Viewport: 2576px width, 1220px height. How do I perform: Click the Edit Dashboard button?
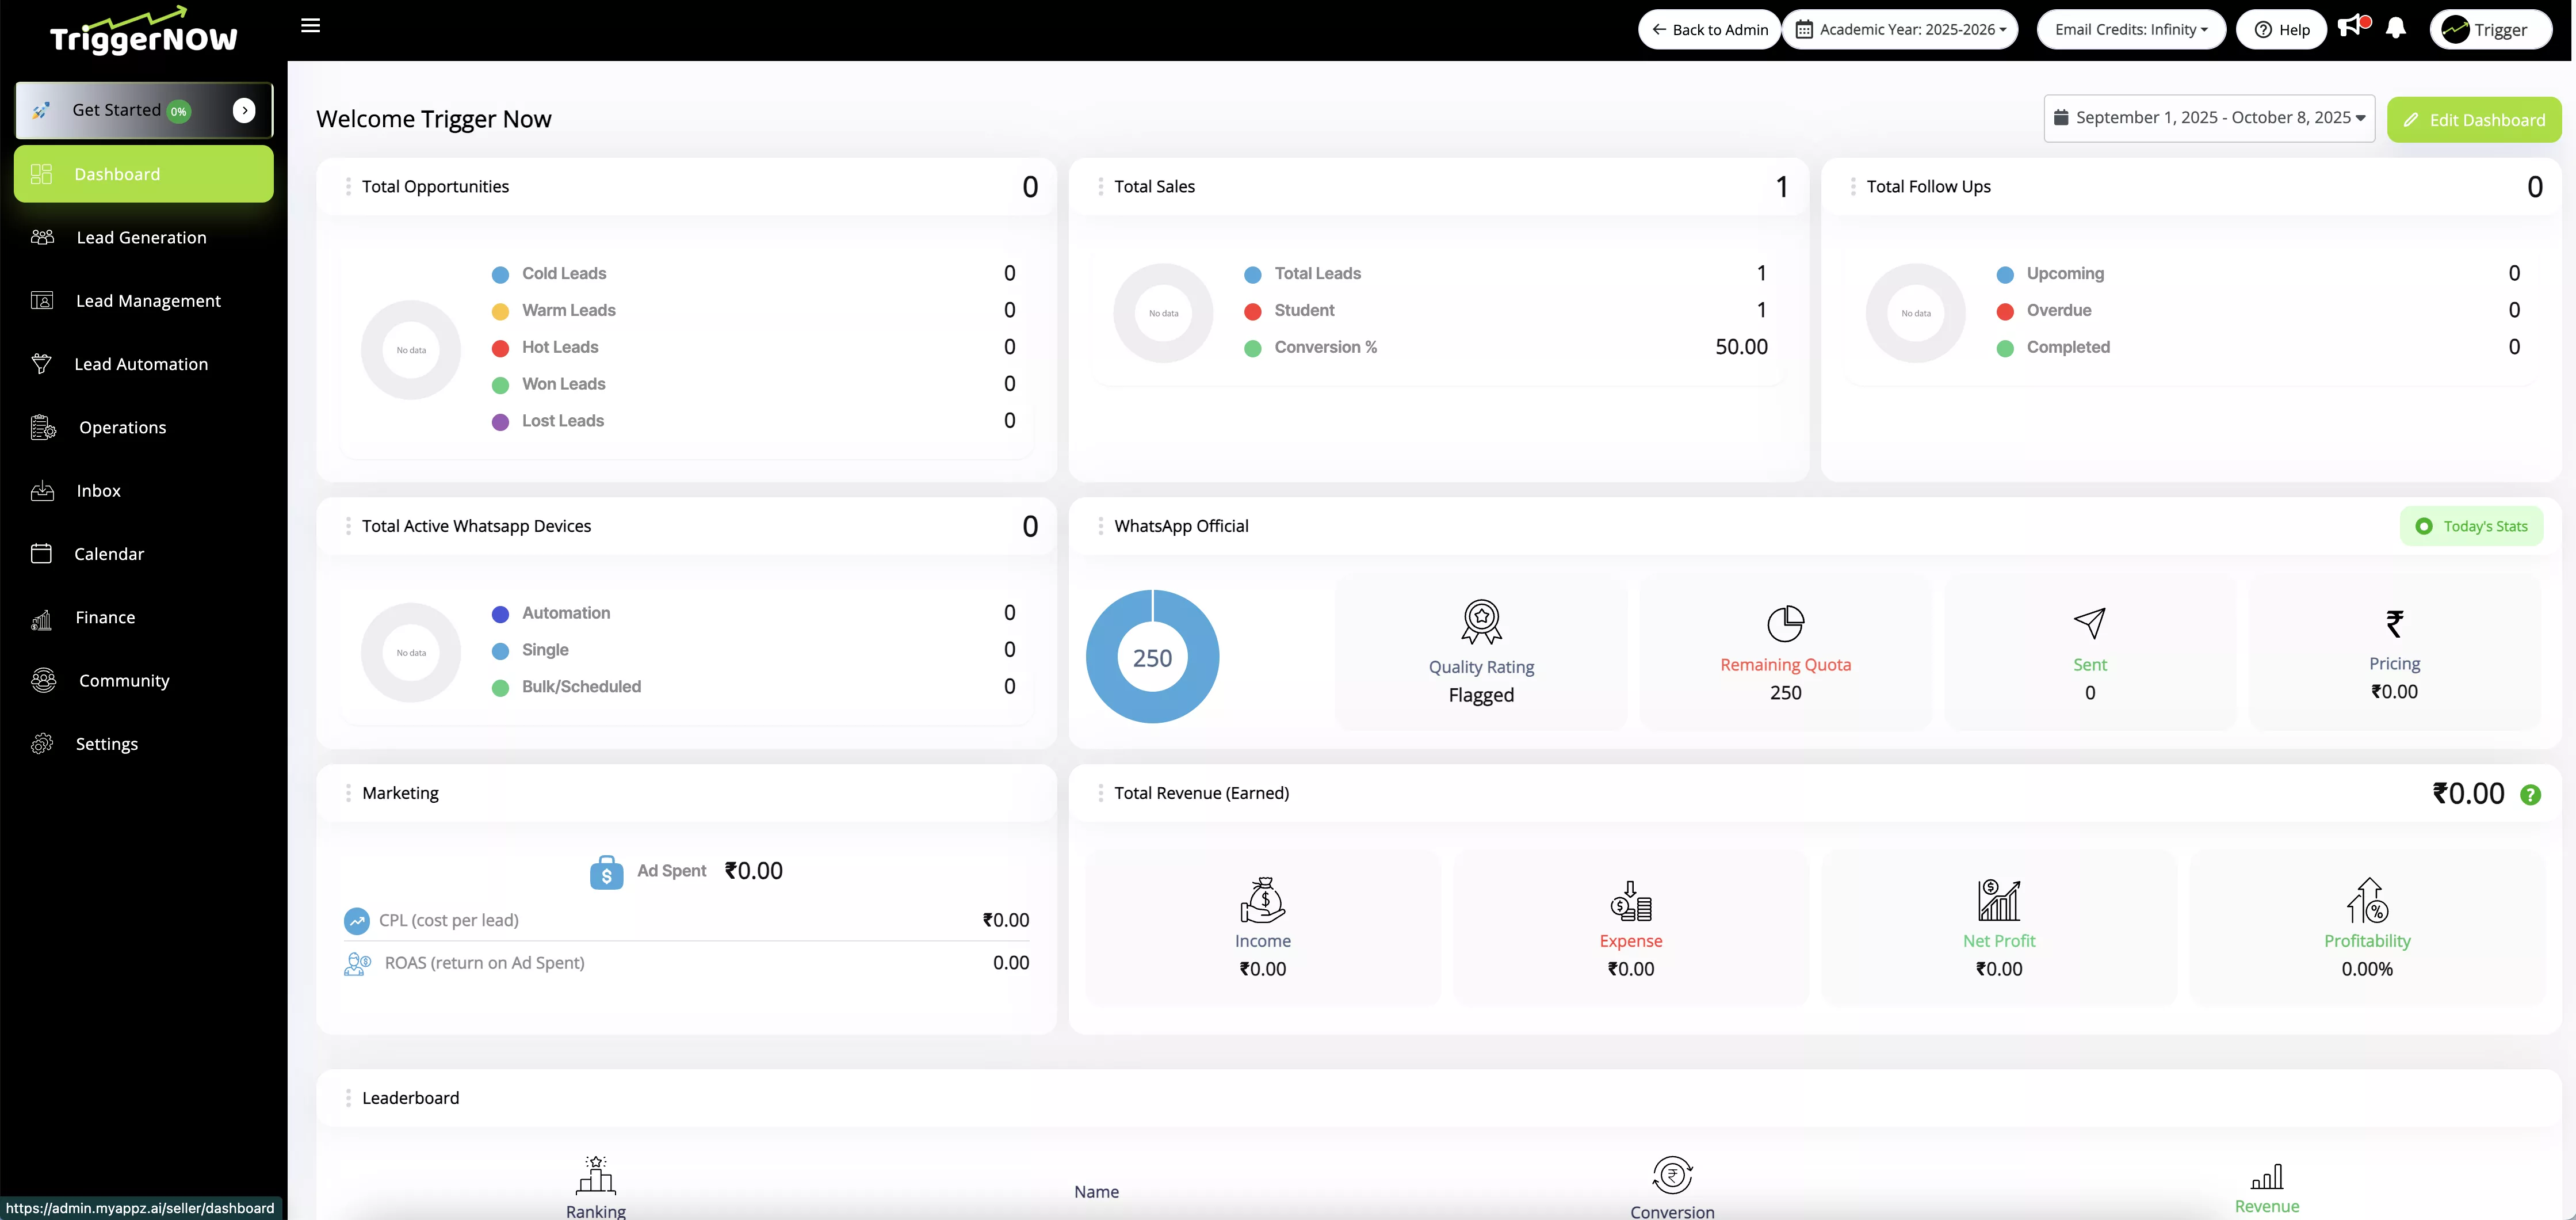(x=2474, y=120)
